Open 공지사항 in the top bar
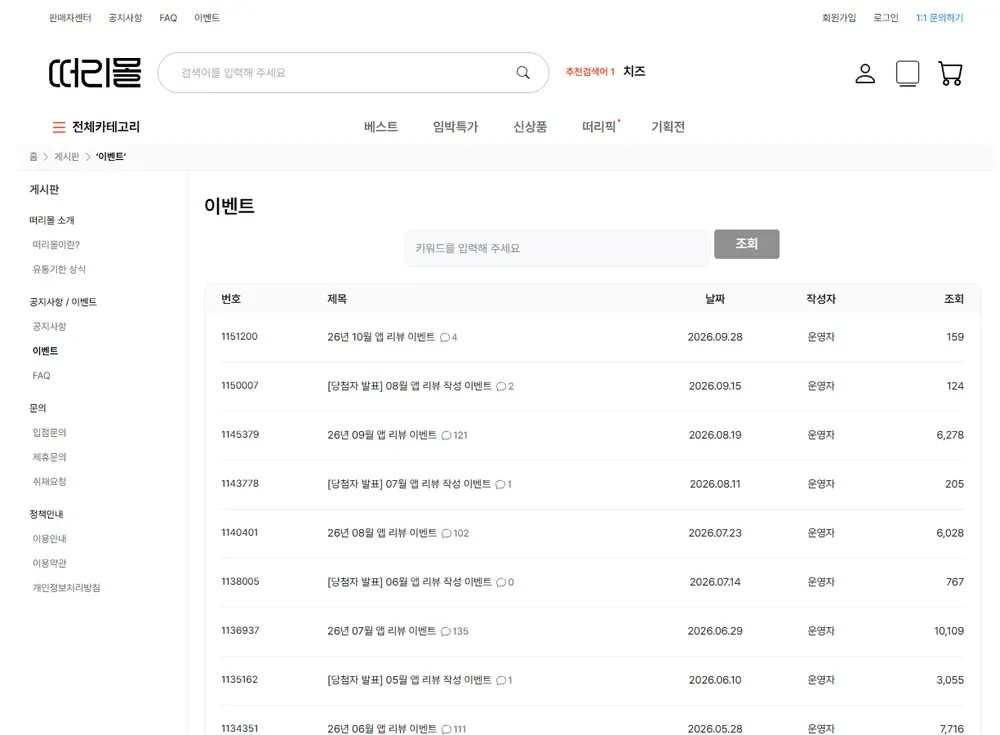This screenshot has height=735, width=1000. tap(125, 18)
